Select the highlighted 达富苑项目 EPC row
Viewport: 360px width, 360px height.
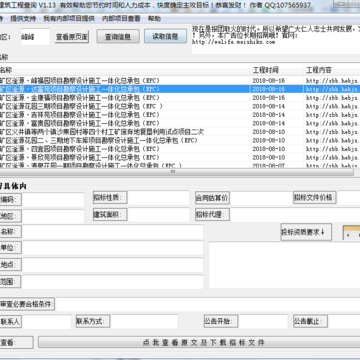click(x=180, y=89)
